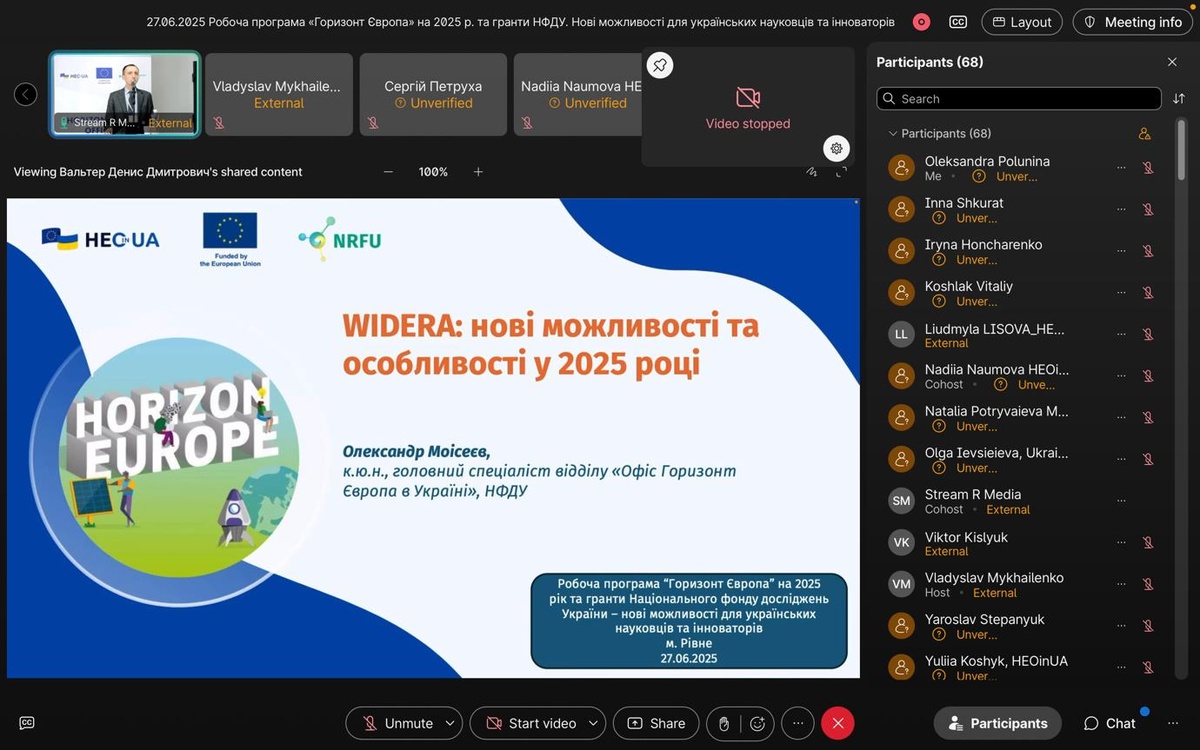Click muted mic icon for Koshlak Vitaliy
This screenshot has height=750, width=1200.
pyautogui.click(x=1148, y=293)
